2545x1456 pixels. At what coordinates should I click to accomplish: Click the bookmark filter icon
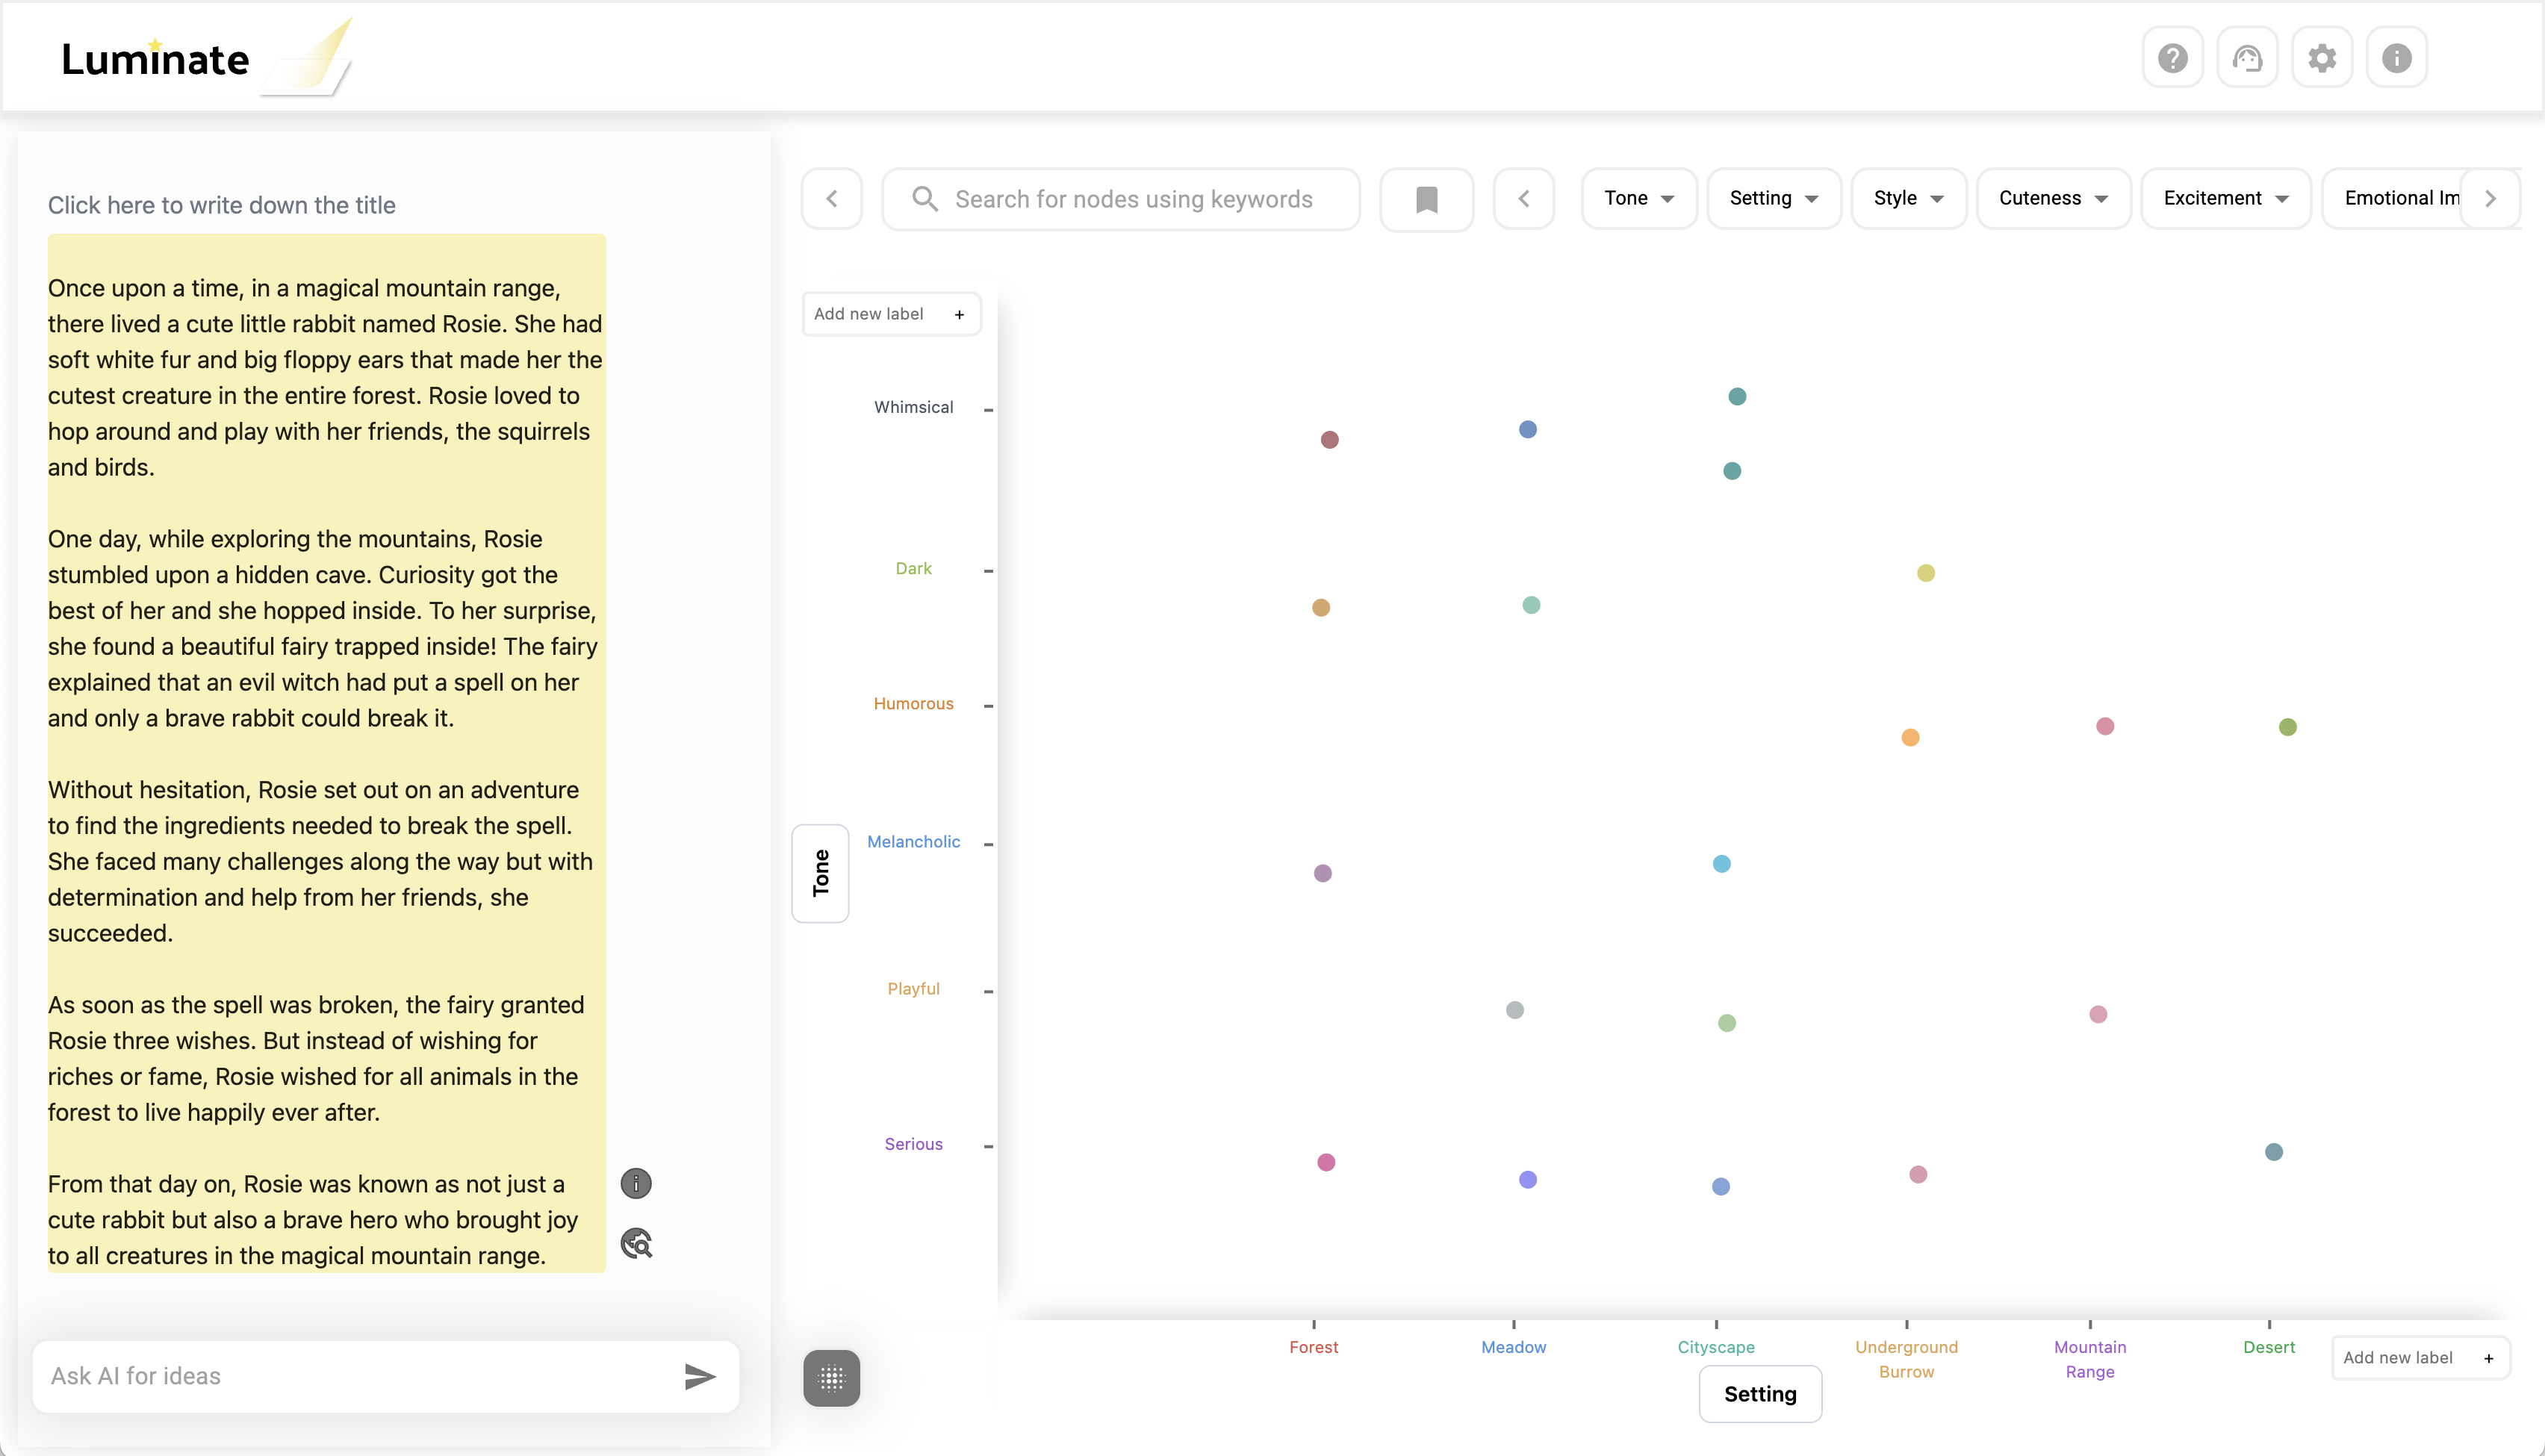pos(1426,199)
